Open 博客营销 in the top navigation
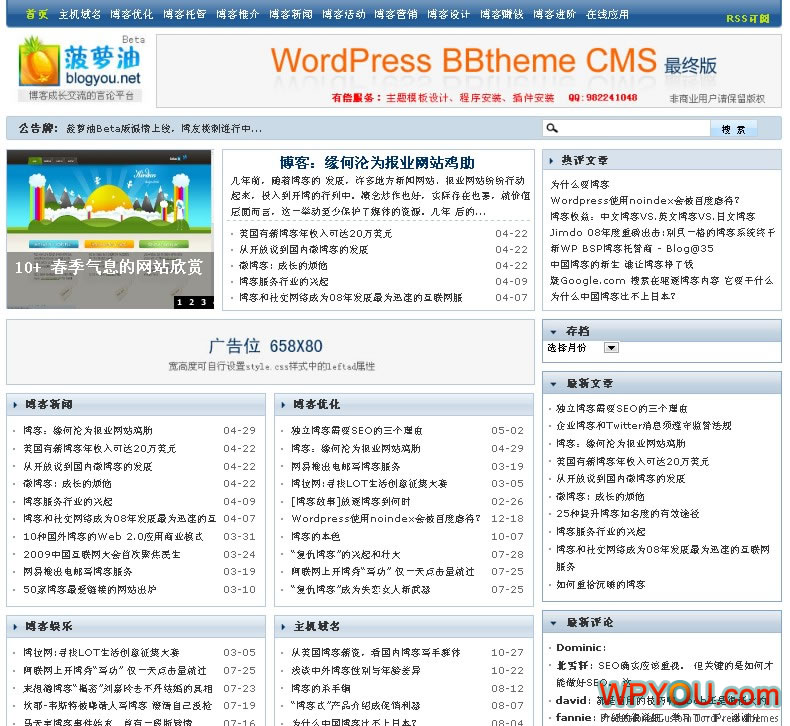Image resolution: width=790 pixels, height=726 pixels. (x=396, y=14)
